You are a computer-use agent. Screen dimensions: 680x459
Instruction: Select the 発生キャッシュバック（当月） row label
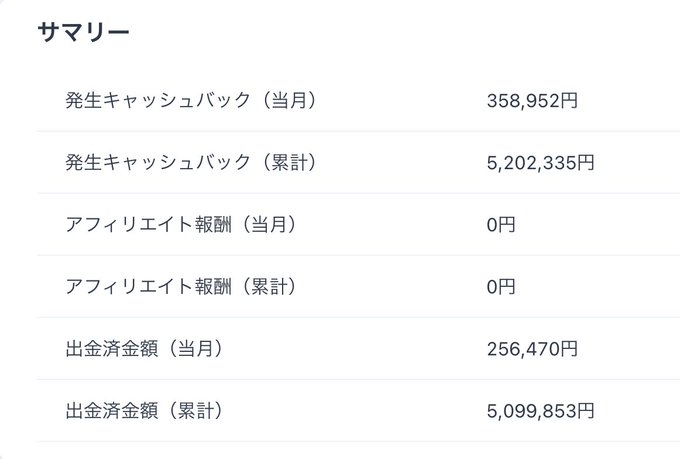190,100
